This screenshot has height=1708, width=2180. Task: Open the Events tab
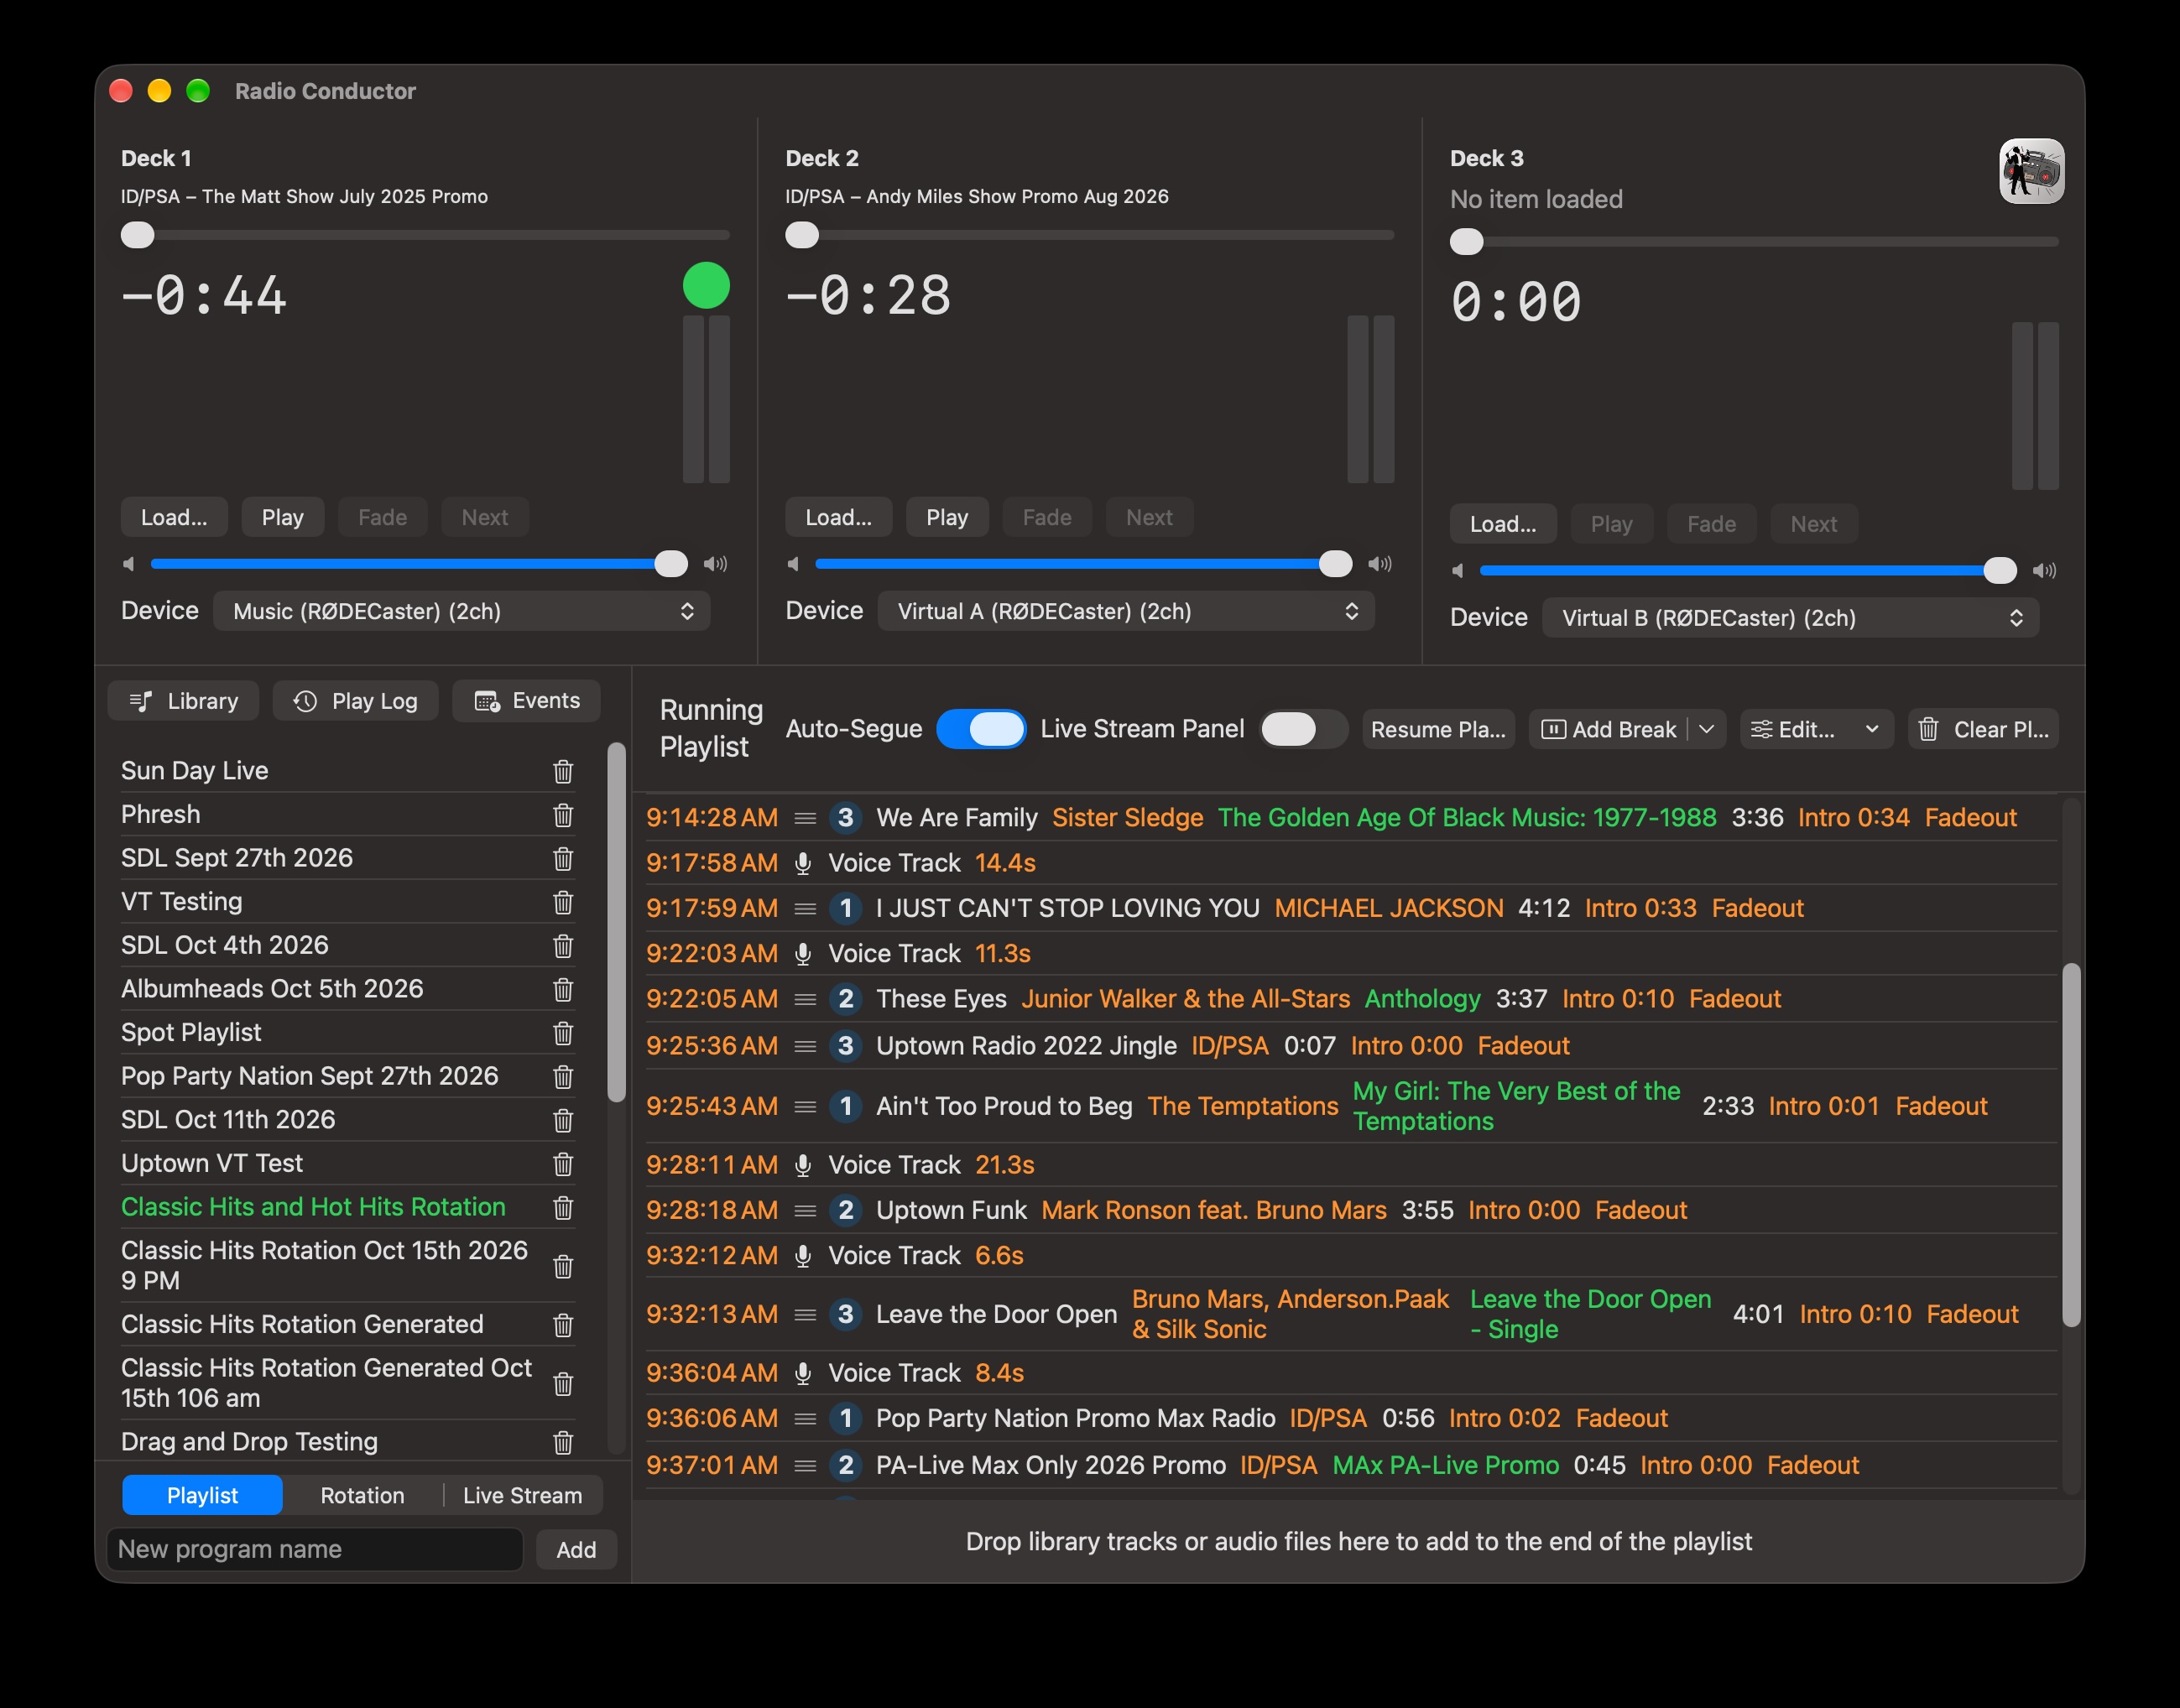526,701
